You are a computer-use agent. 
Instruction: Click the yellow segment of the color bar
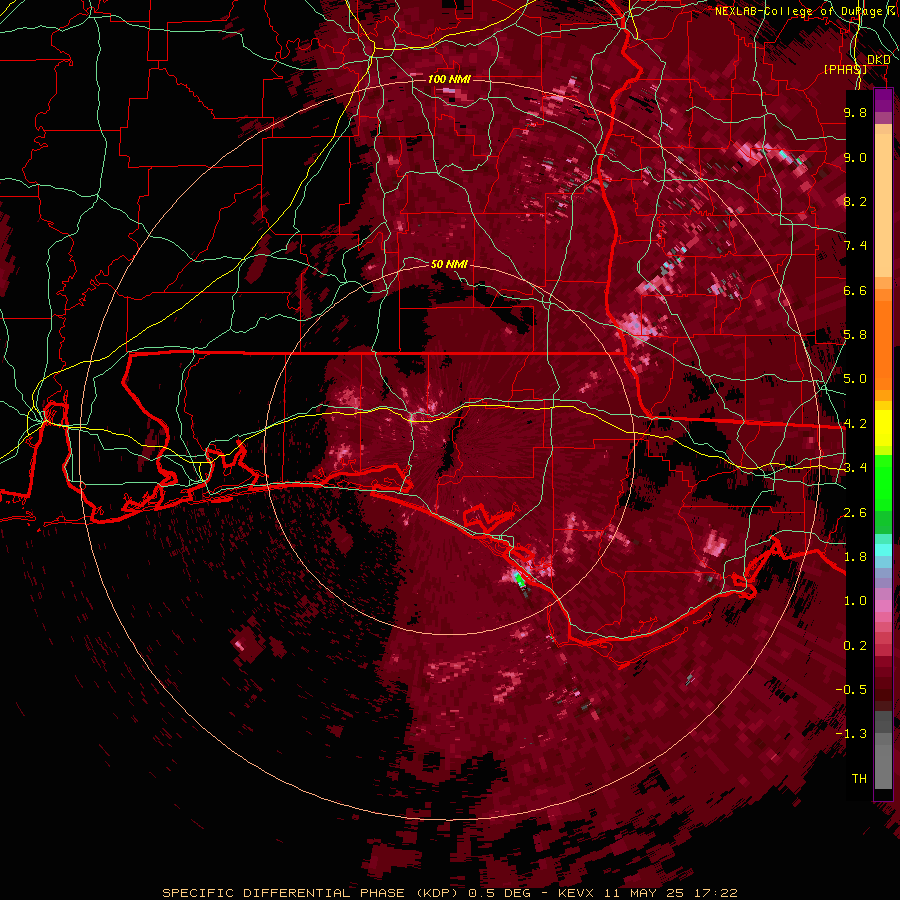(x=883, y=428)
